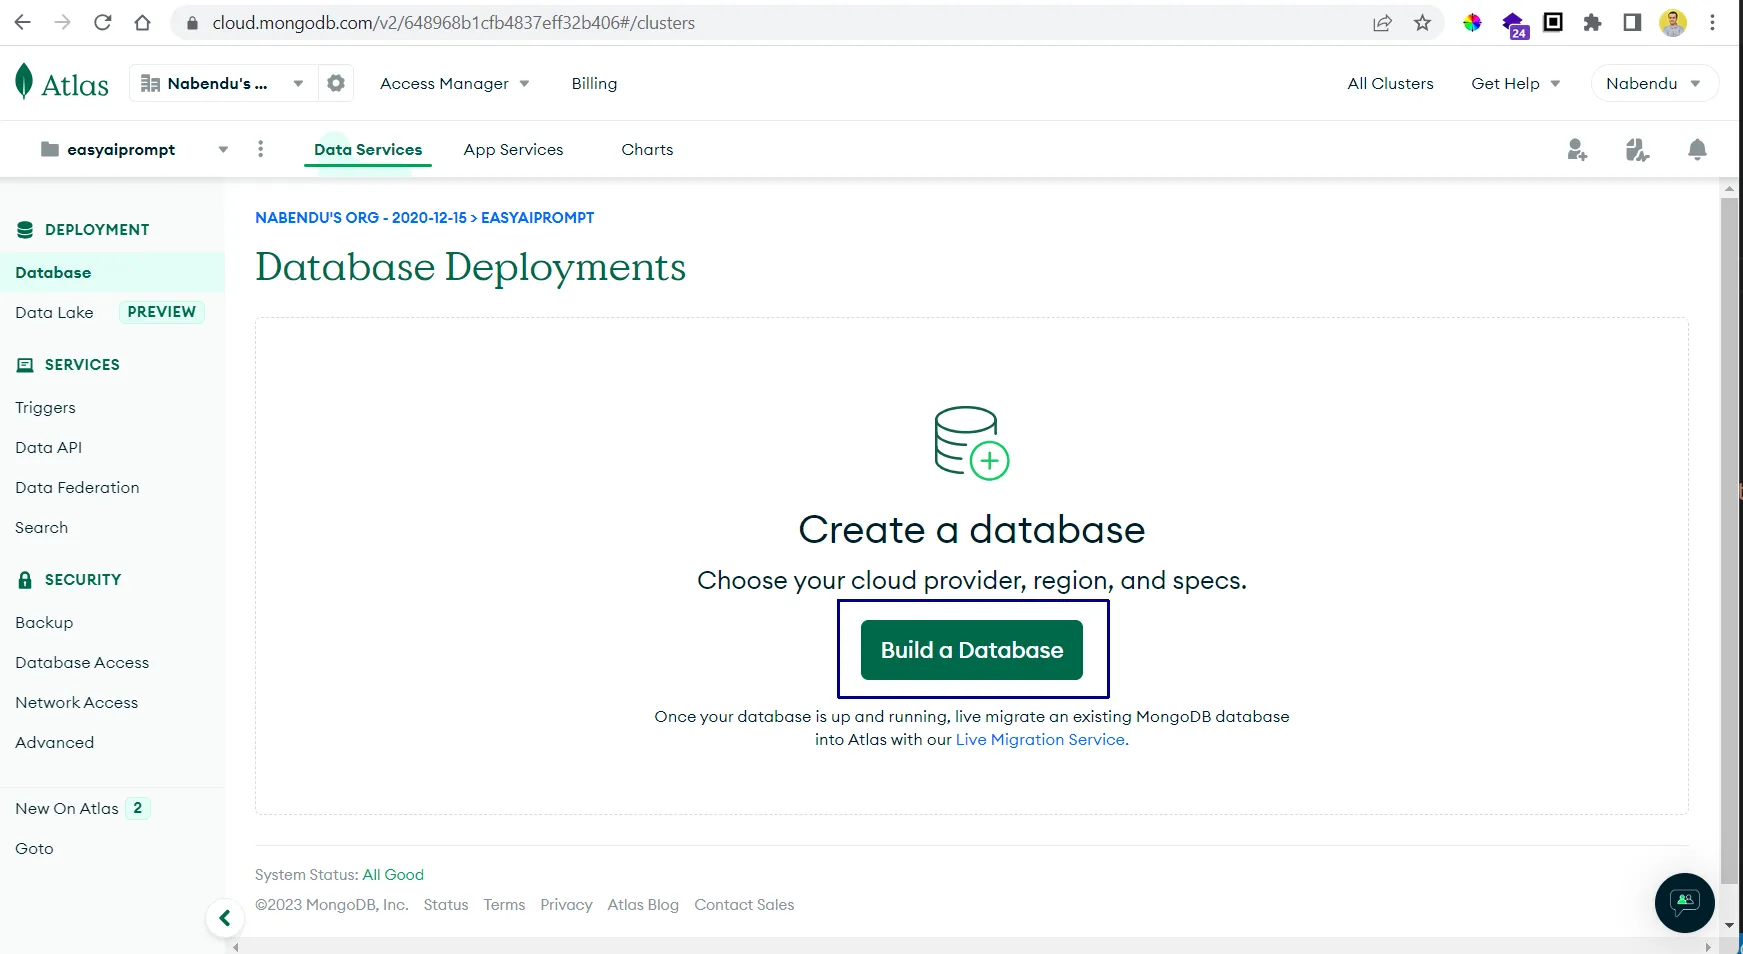This screenshot has width=1743, height=954.
Task: Click Build a Database button
Action: pyautogui.click(x=971, y=650)
